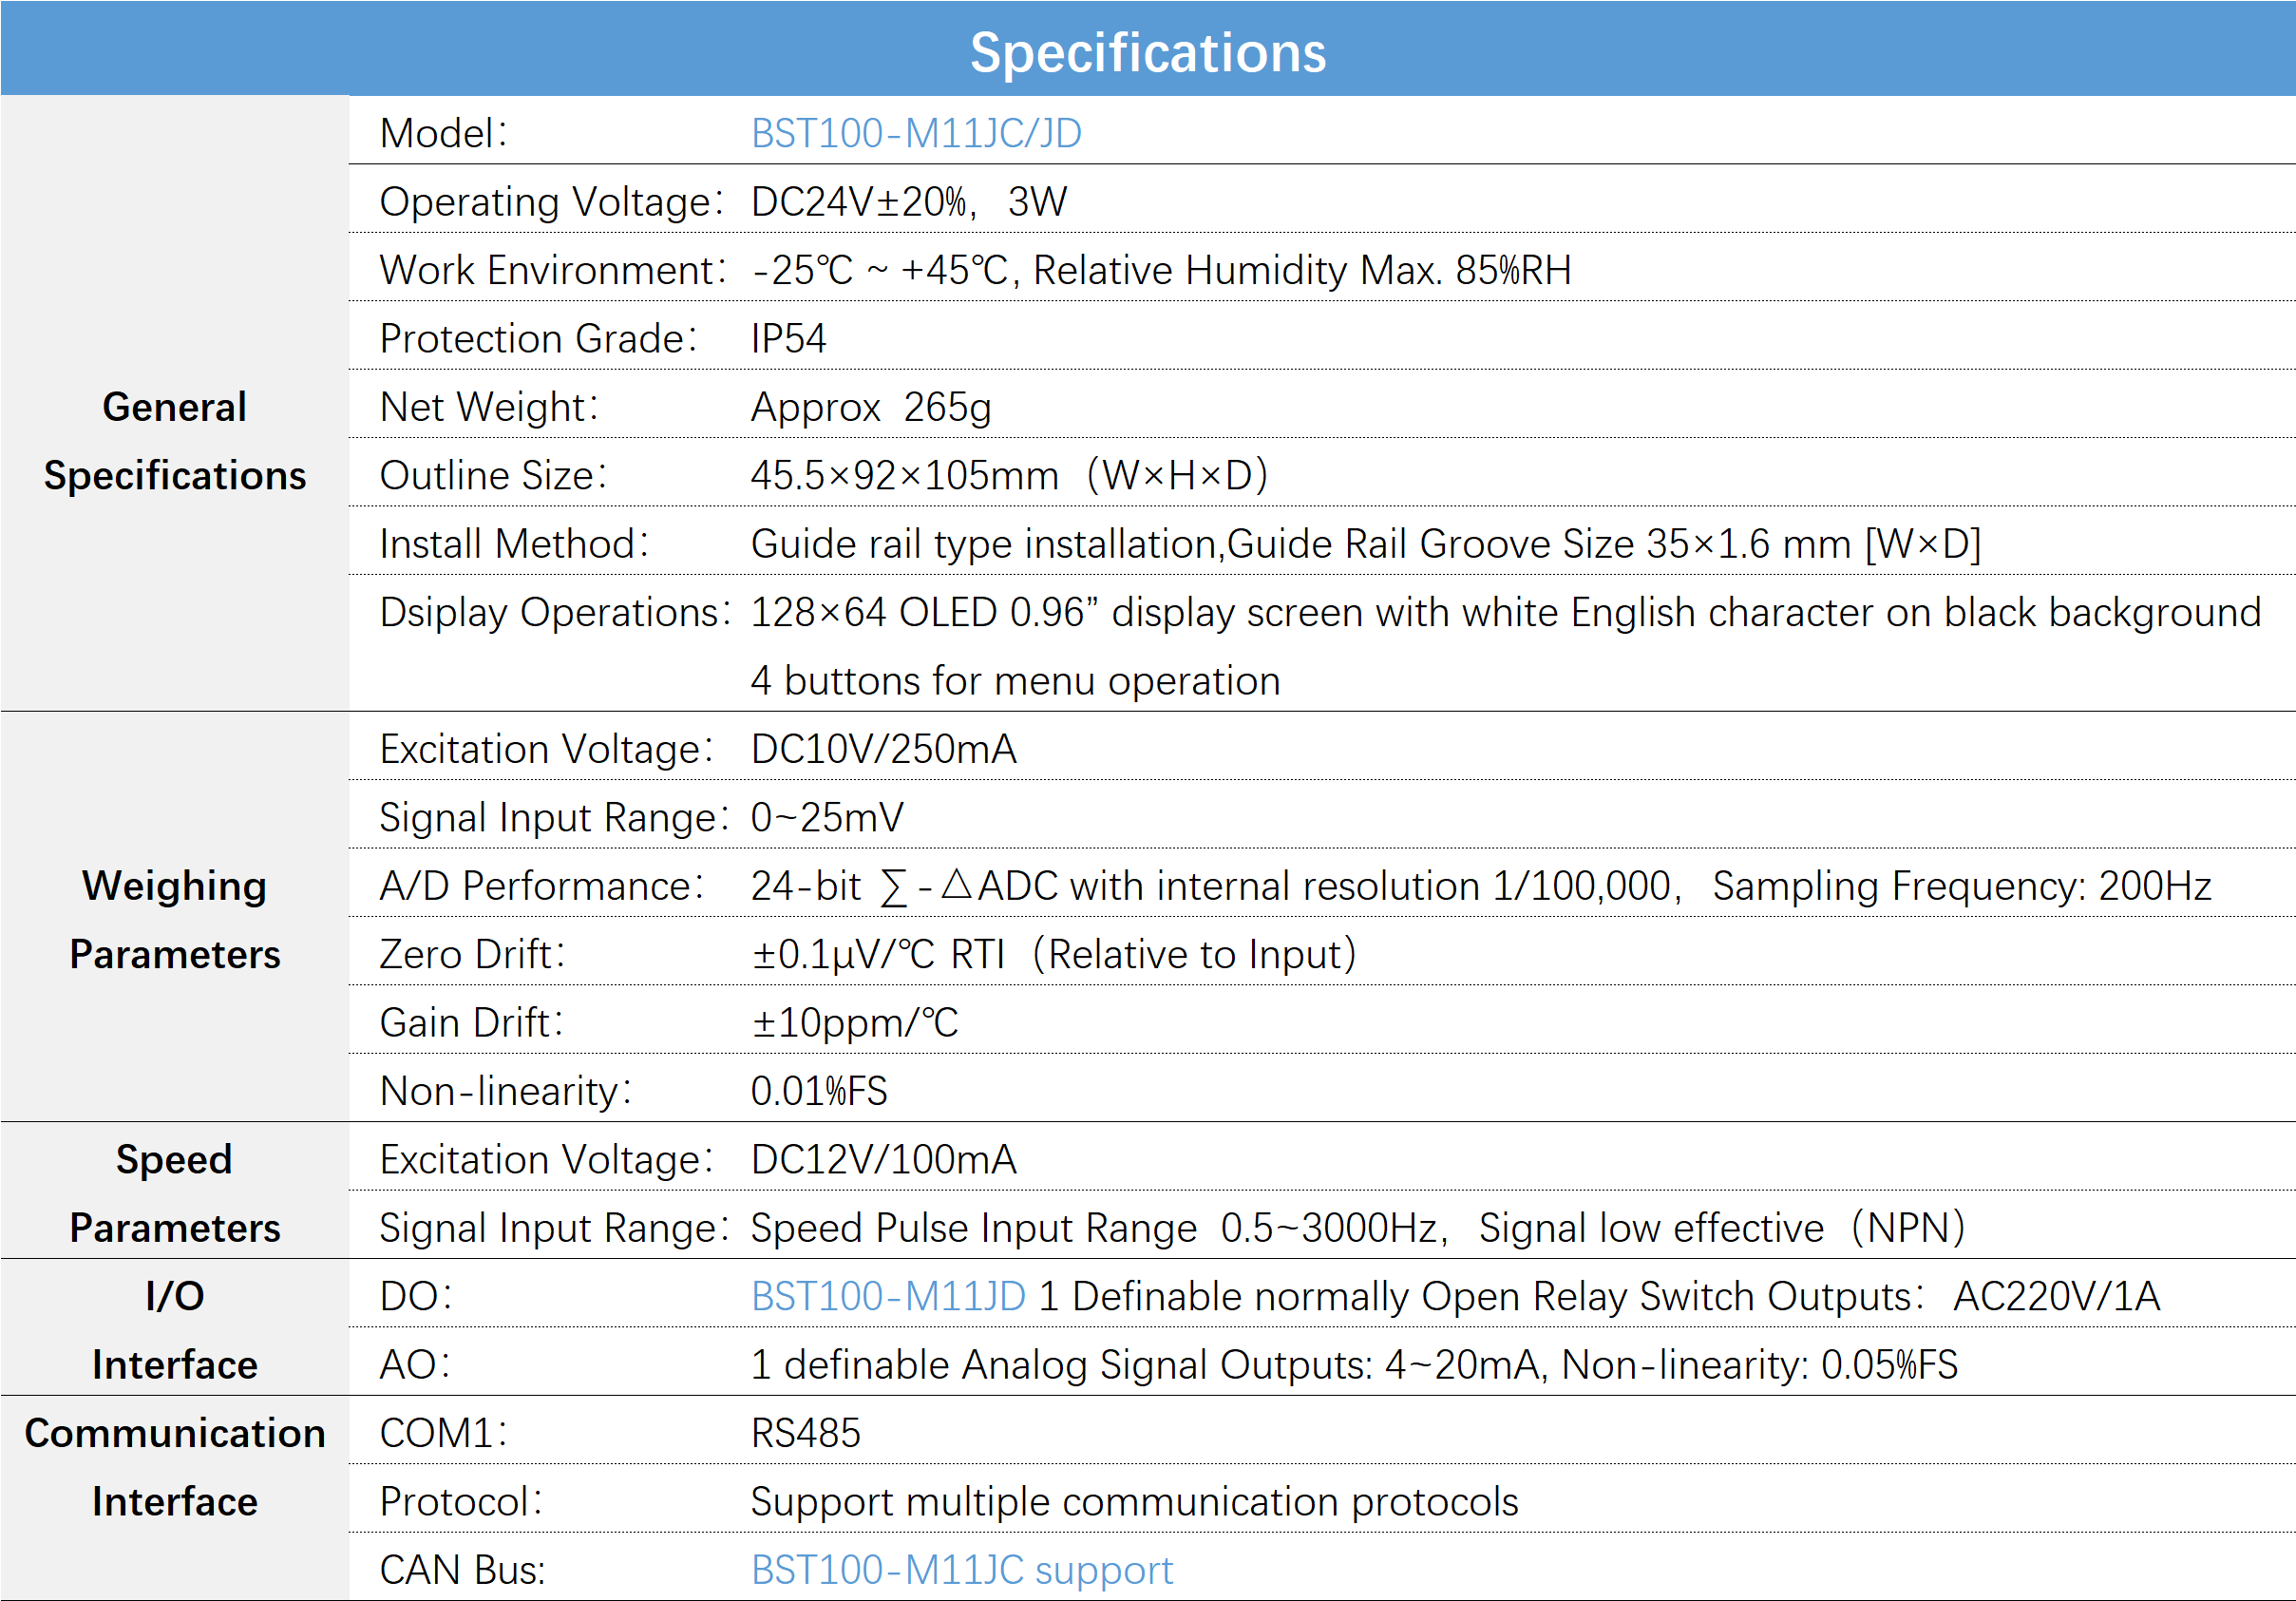The width and height of the screenshot is (2296, 1601).
Task: Click the DC12V/100mA value
Action: pyautogui.click(x=883, y=1160)
